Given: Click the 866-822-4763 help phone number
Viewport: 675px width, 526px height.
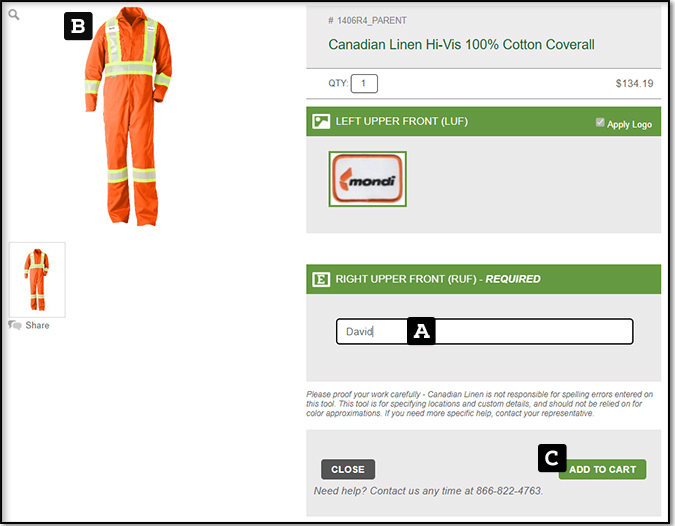Looking at the screenshot, I should coord(508,491).
